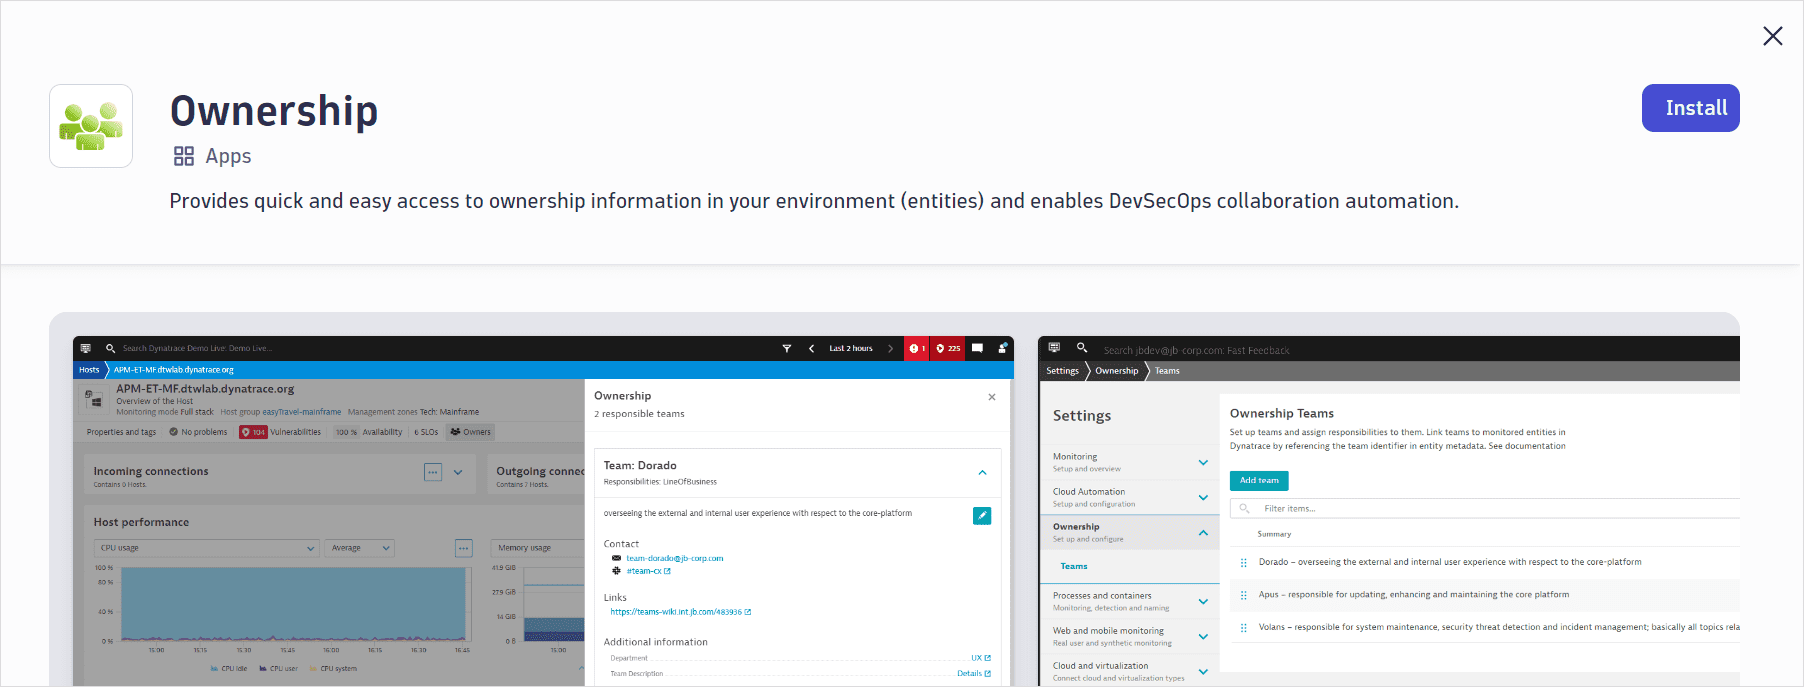
Task: Open Incoming connections more-options ellipsis
Action: (433, 472)
